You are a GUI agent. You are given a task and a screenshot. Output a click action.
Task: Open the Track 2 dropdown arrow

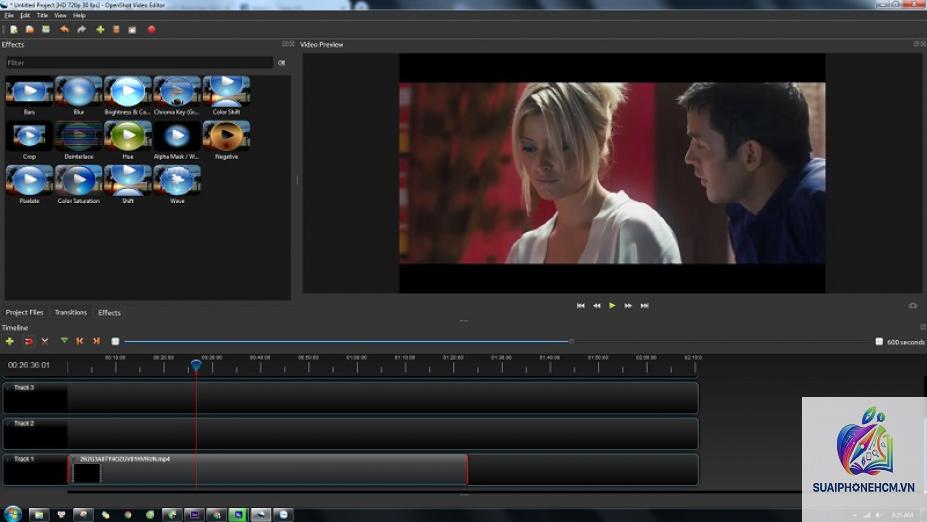(x=8, y=423)
